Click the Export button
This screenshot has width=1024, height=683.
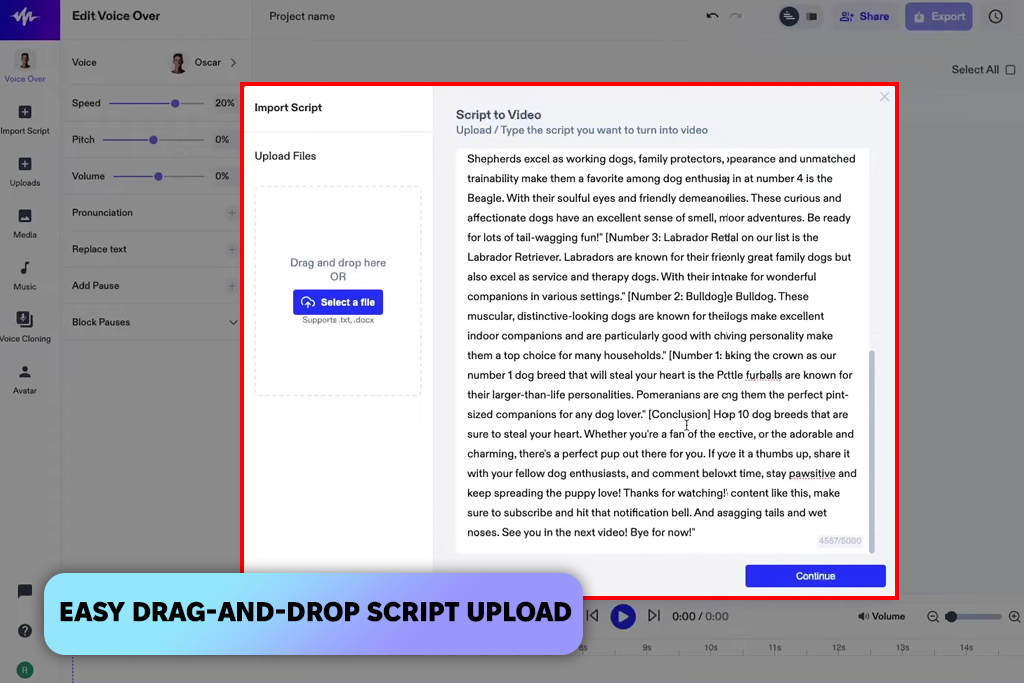(x=938, y=16)
